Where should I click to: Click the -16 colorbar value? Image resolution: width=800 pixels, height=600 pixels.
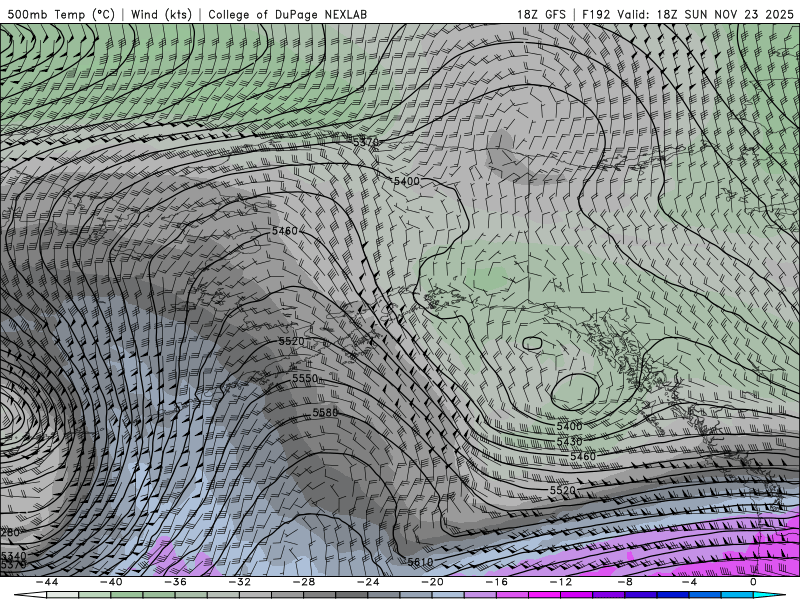point(496,582)
